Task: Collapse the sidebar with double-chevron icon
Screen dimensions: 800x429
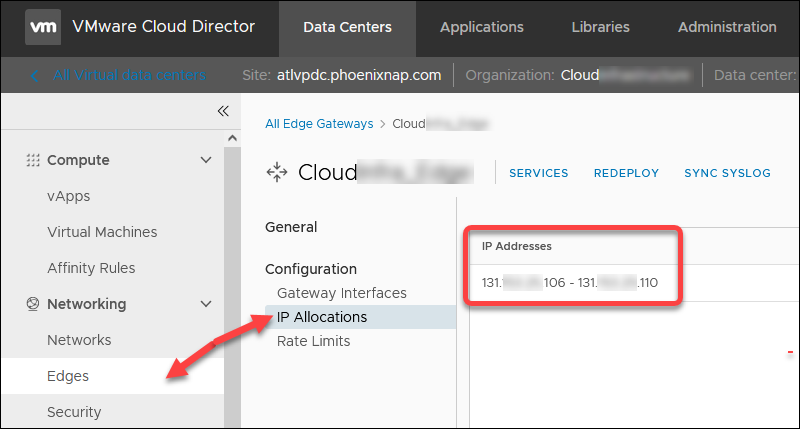Action: coord(223,111)
